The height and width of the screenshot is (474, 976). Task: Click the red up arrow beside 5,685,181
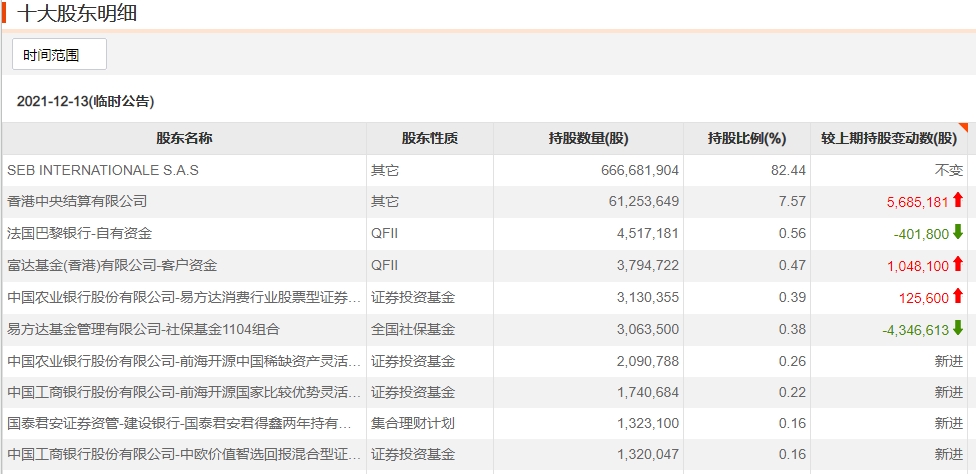(957, 200)
